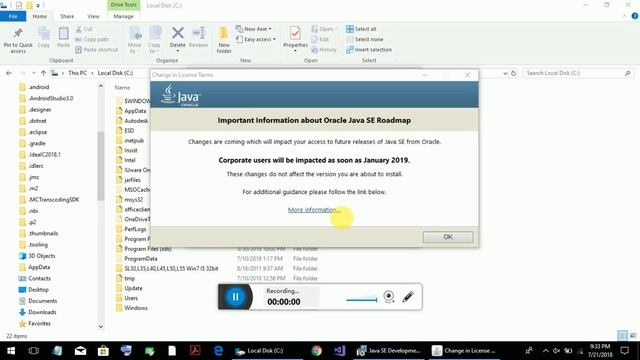Open Google Chrome from the taskbar
The width and height of the screenshot is (640, 360).
[x=316, y=351]
